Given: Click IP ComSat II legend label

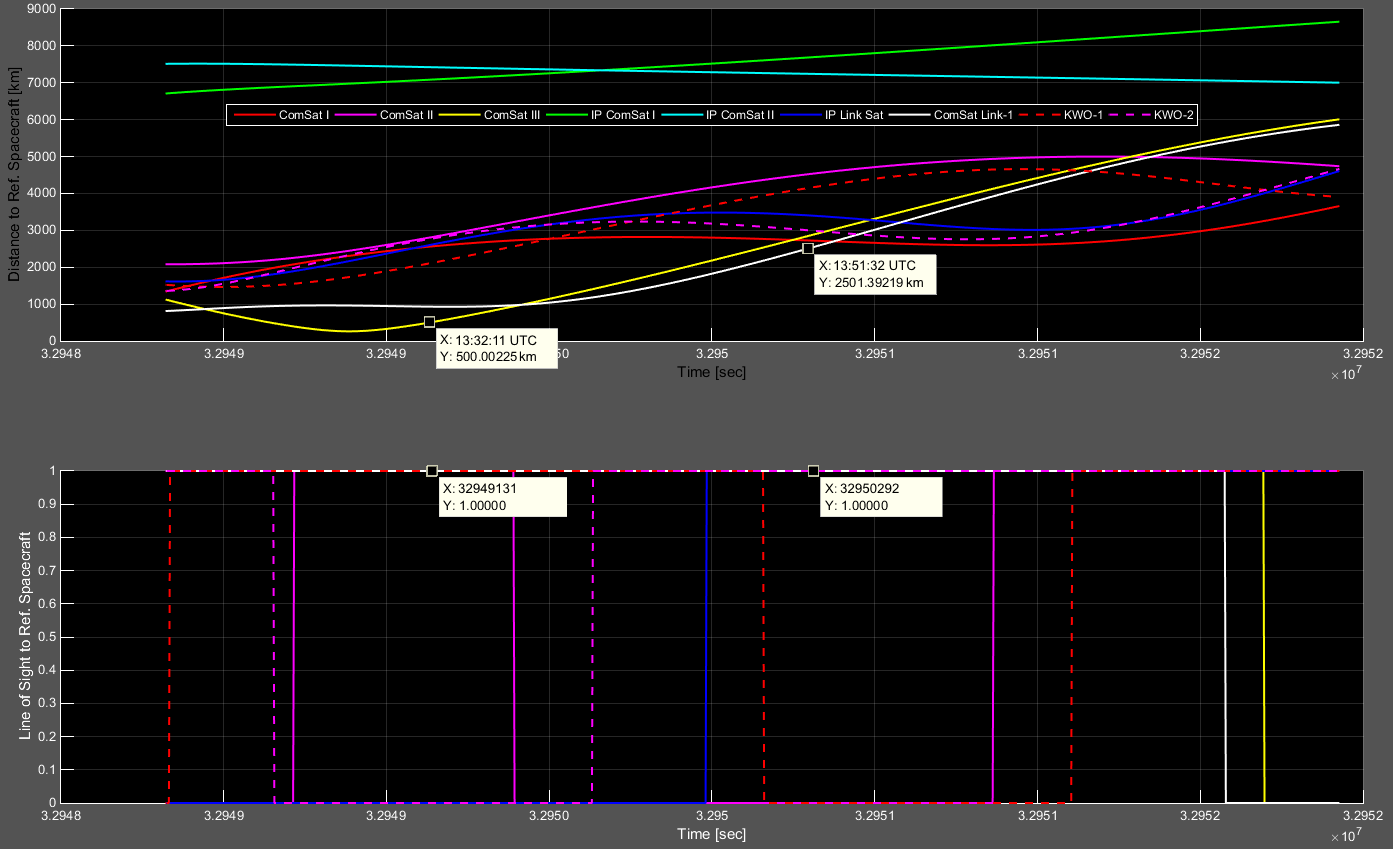Looking at the screenshot, I should click(740, 115).
